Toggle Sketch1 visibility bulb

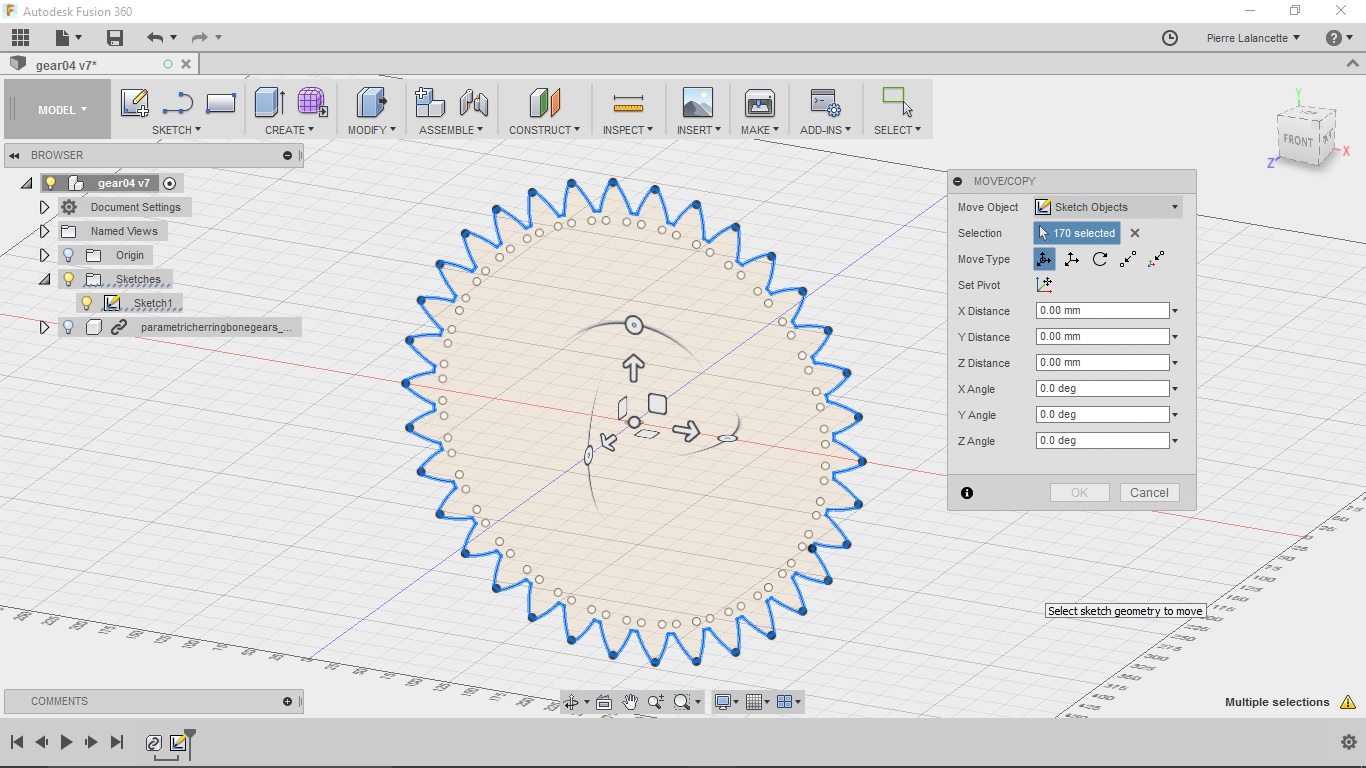pyautogui.click(x=87, y=303)
